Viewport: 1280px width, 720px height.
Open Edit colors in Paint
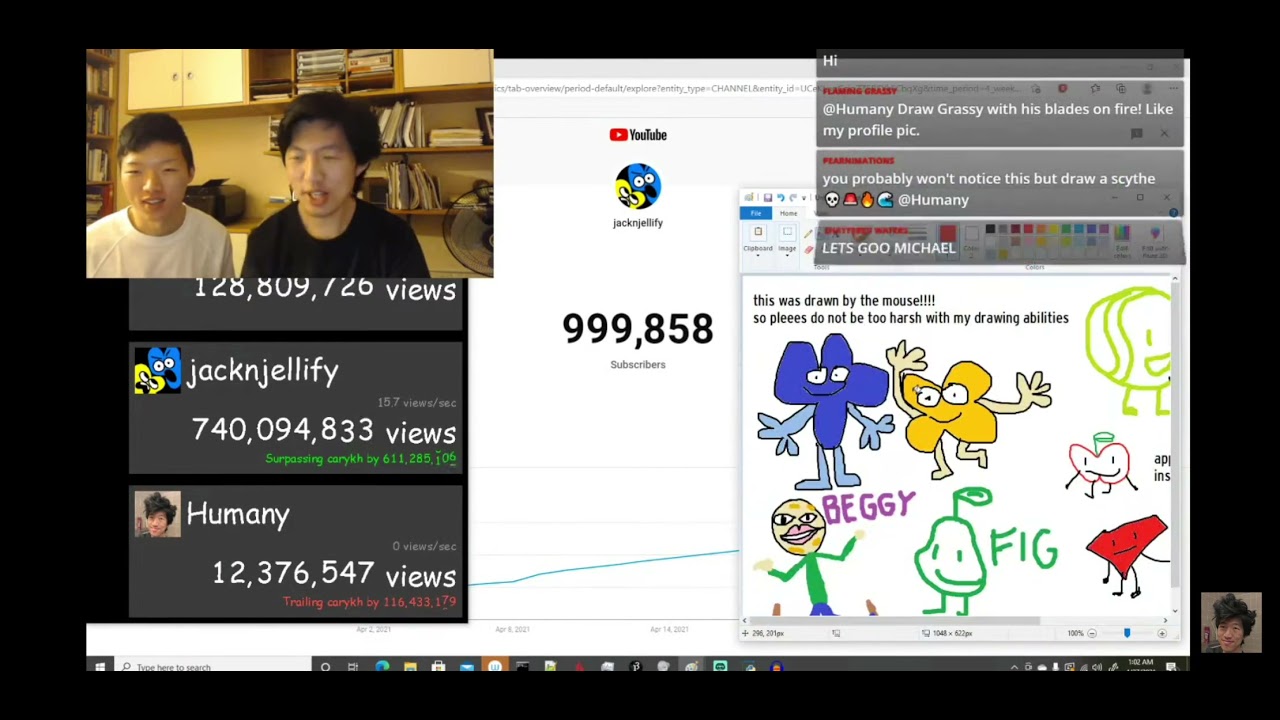click(1122, 240)
